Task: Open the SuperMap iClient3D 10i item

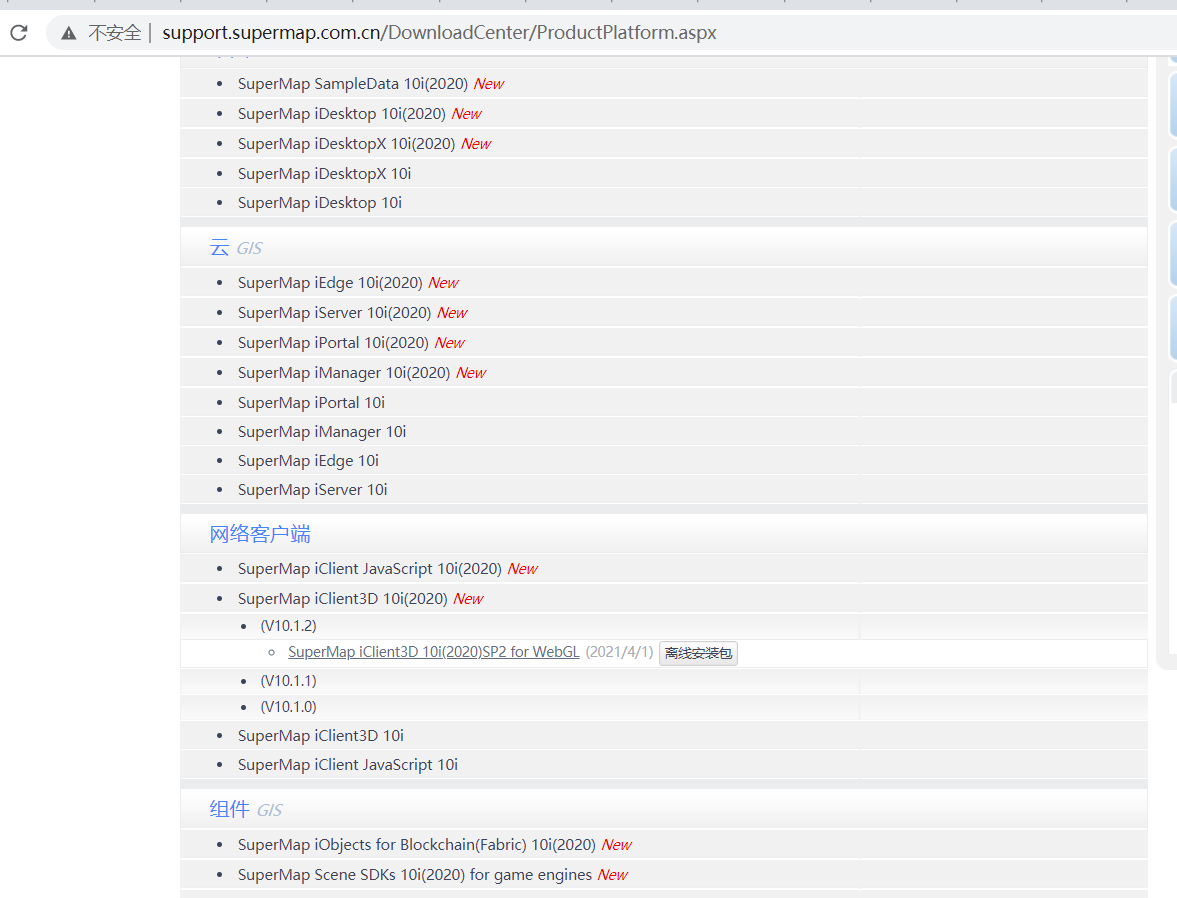Action: point(321,736)
